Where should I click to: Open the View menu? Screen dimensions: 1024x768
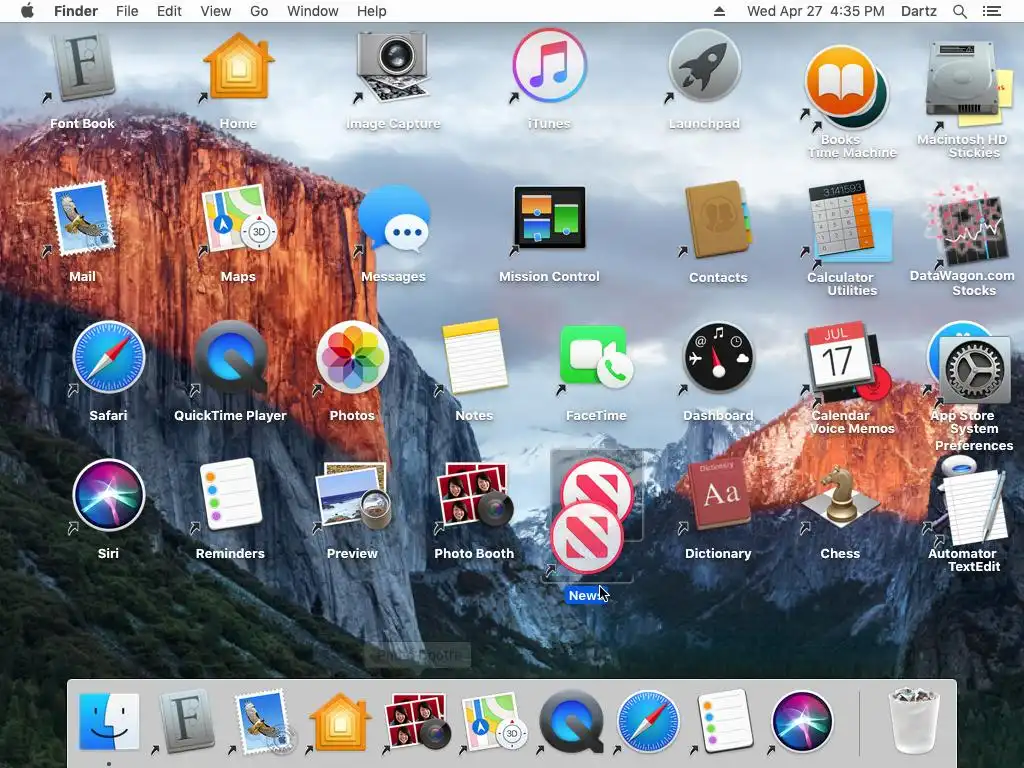216,11
